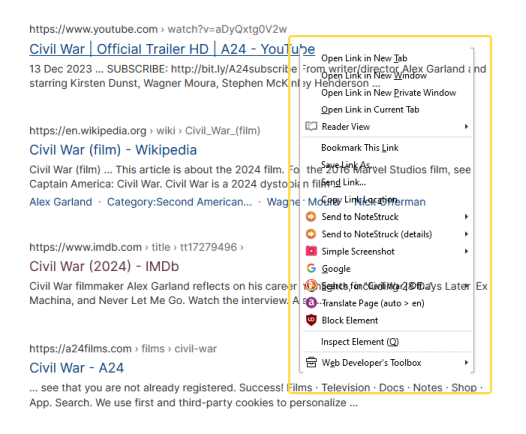526x434 pixels.
Task: Expand Send to NoteStruck (details) arrow
Action: coord(466,234)
